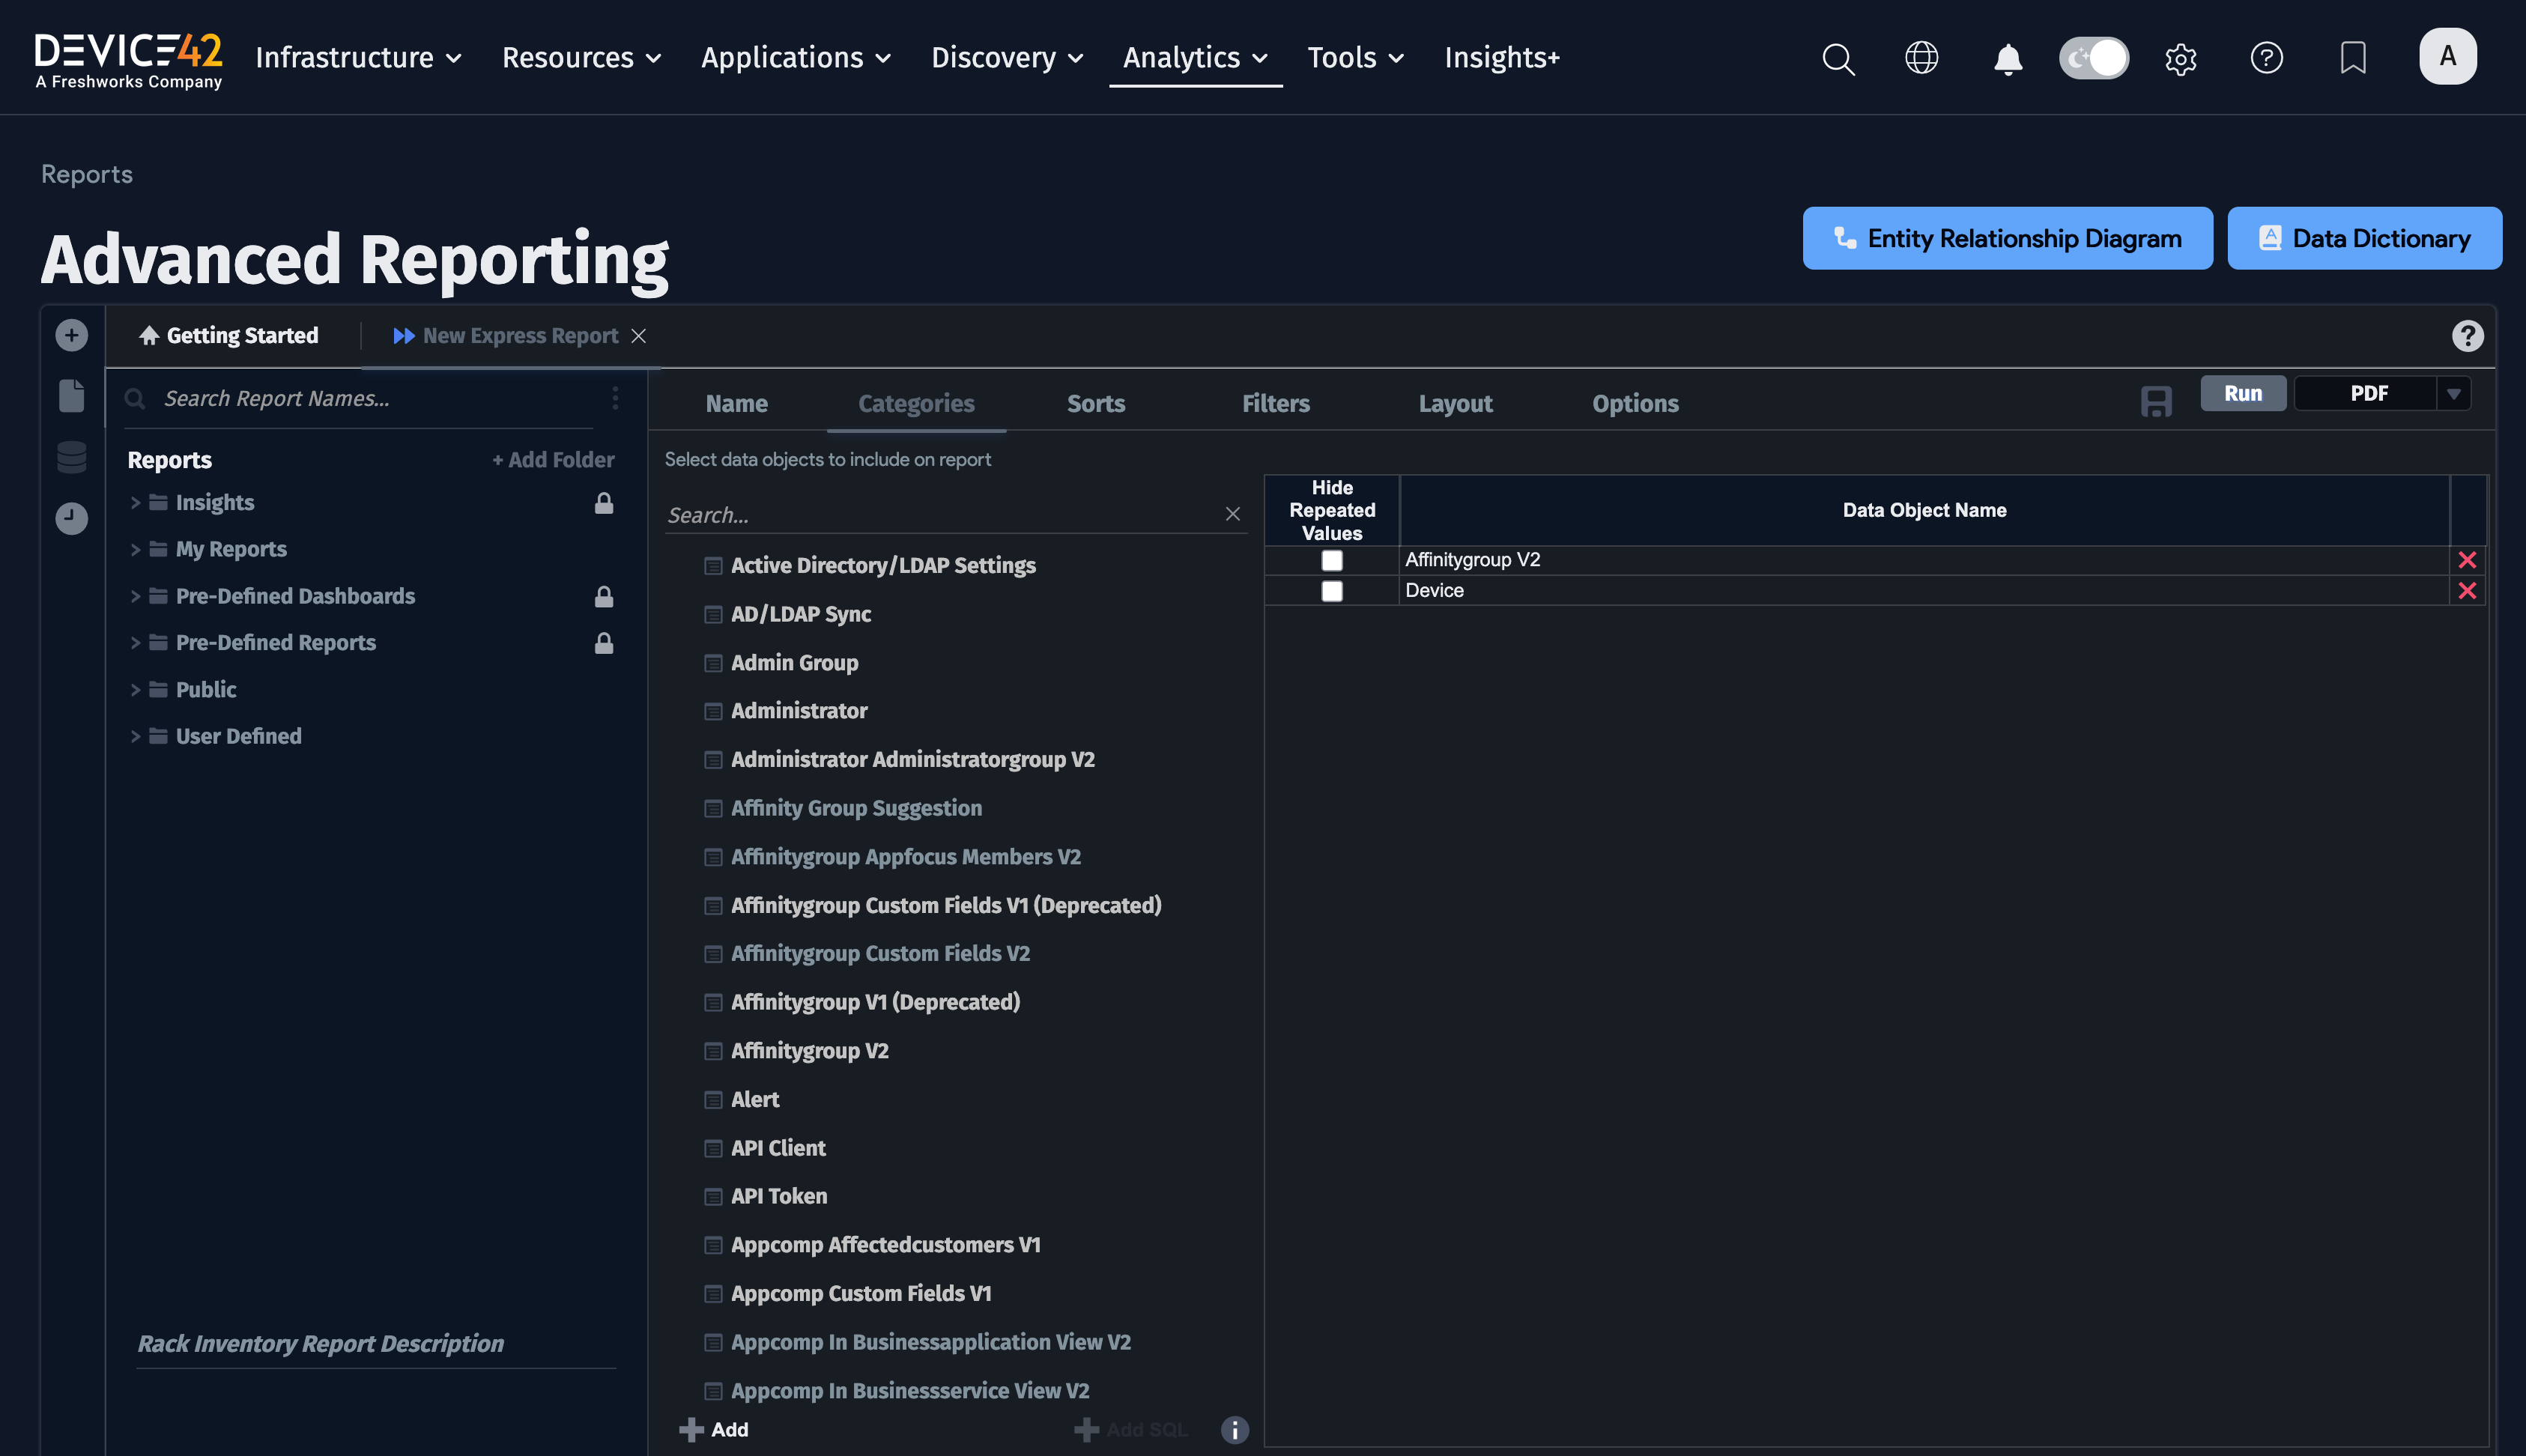Click the Add button below list

(714, 1430)
